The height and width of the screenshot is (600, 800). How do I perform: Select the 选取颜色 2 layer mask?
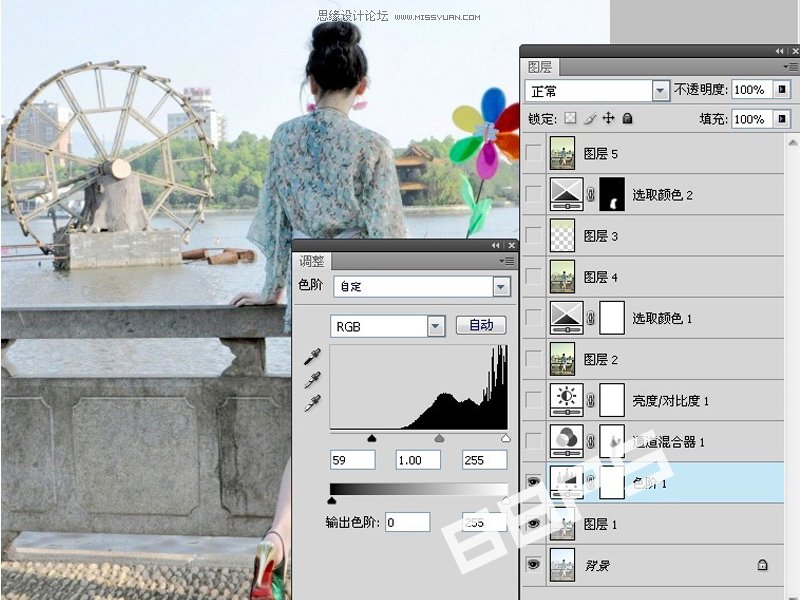pos(612,194)
